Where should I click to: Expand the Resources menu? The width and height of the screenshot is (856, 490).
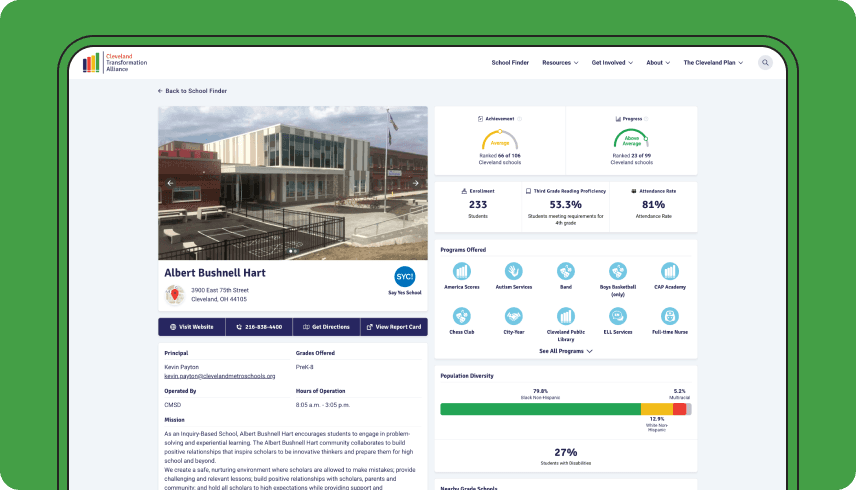[x=560, y=63]
